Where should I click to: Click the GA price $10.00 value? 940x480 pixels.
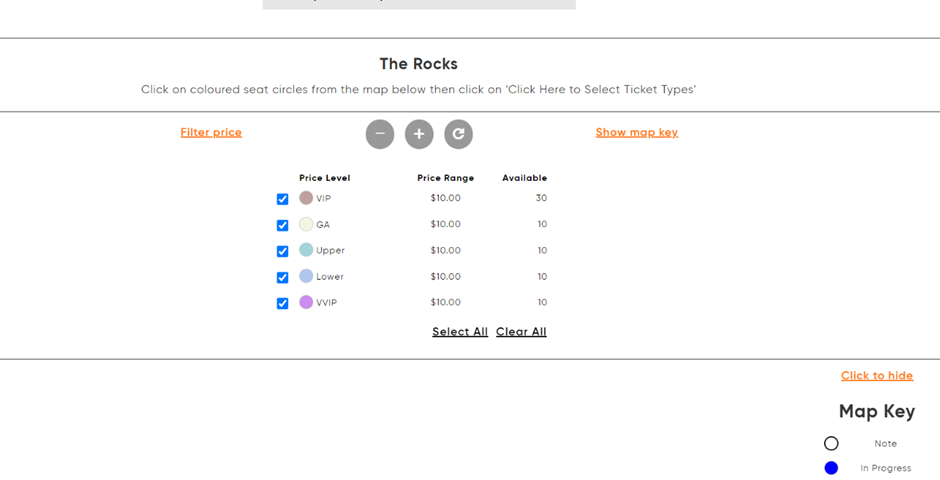[445, 224]
